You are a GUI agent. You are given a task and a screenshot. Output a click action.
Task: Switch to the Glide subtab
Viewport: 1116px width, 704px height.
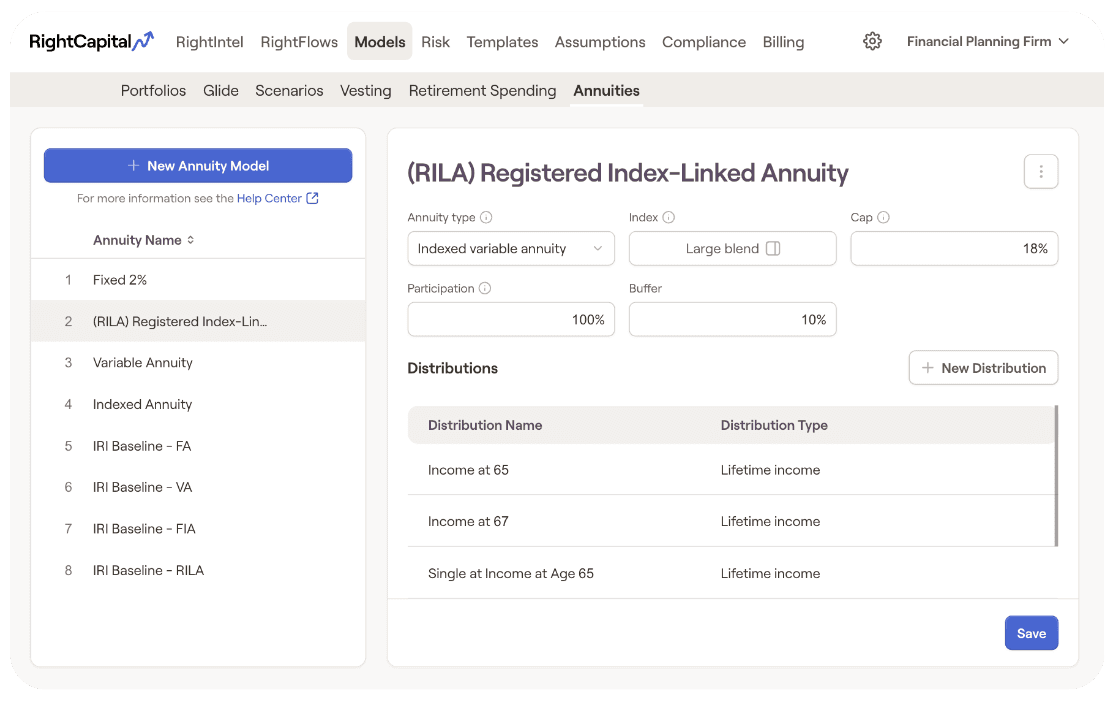(x=221, y=90)
